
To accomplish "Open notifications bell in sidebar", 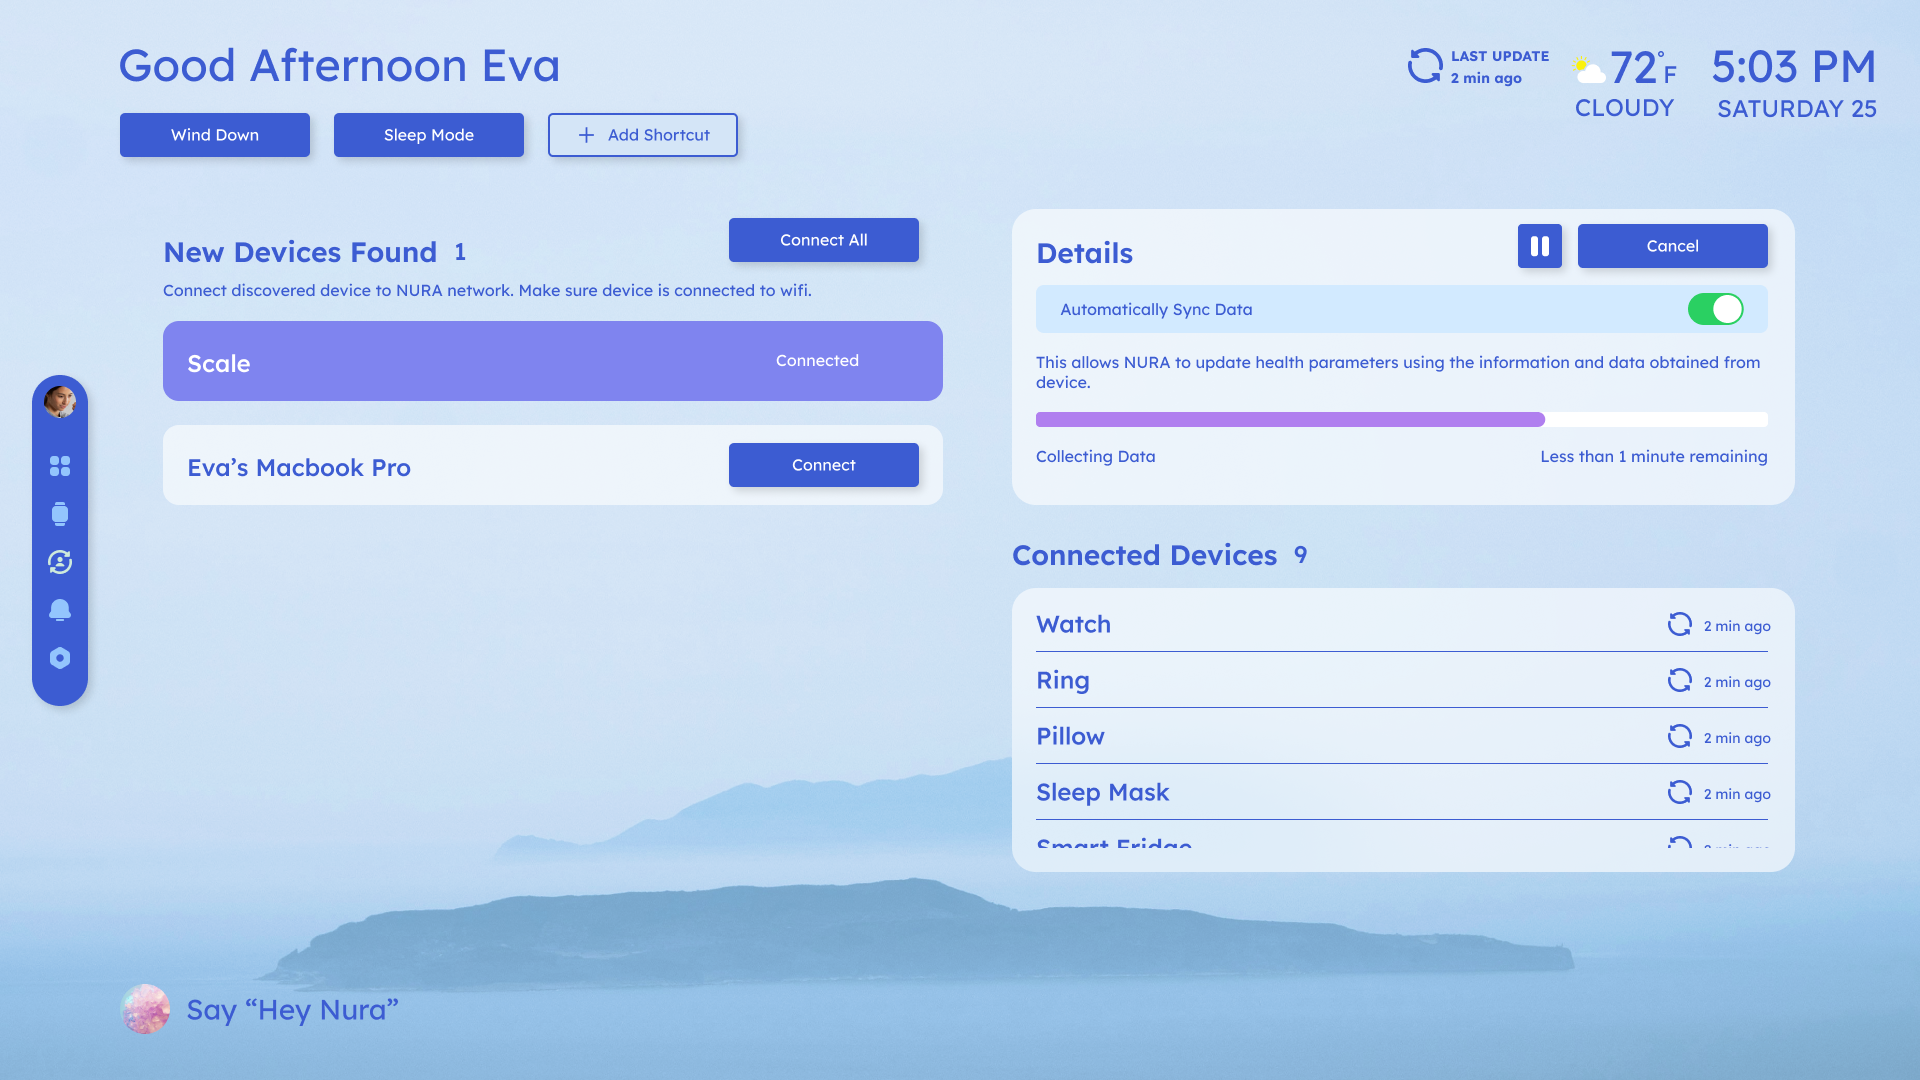I will [x=60, y=610].
